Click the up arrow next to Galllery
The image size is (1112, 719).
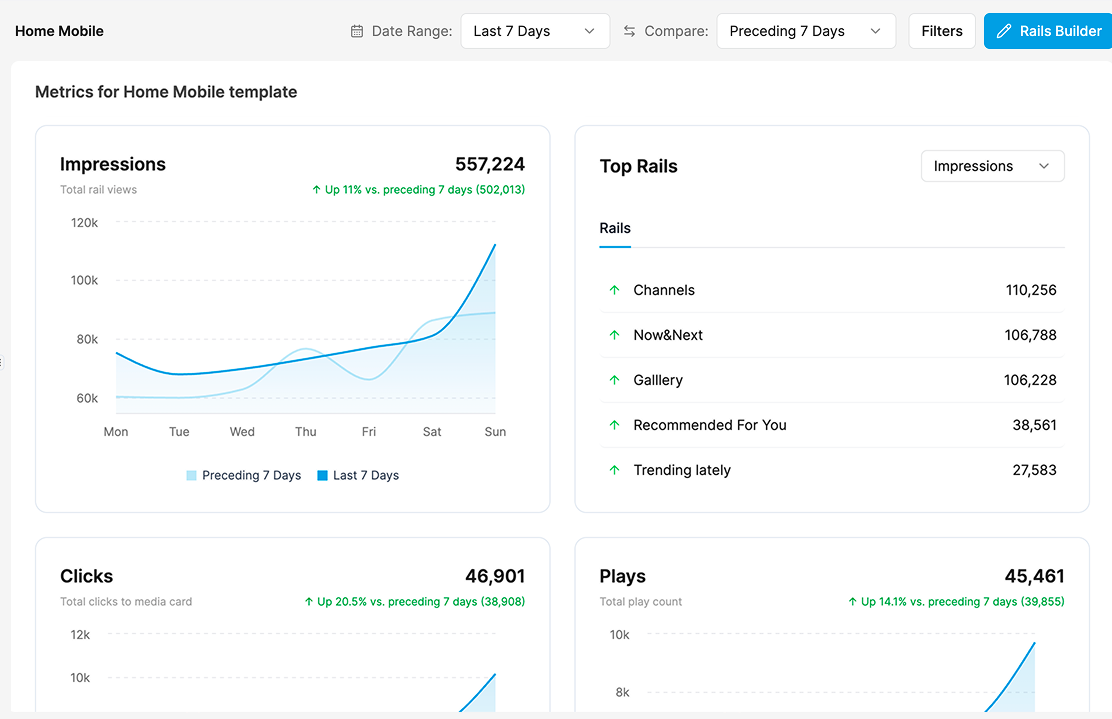click(614, 380)
